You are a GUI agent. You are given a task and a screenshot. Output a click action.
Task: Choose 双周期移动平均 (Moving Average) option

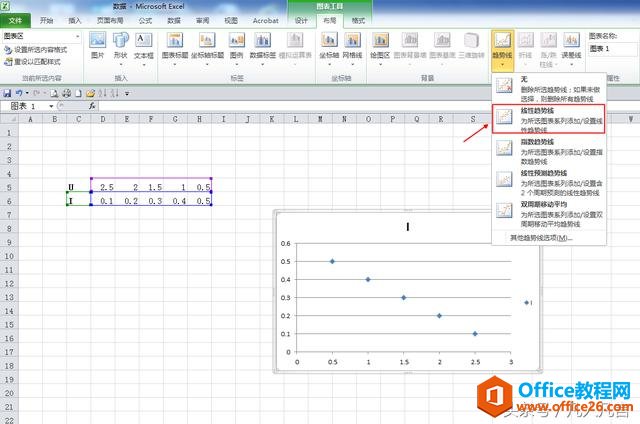(x=549, y=214)
